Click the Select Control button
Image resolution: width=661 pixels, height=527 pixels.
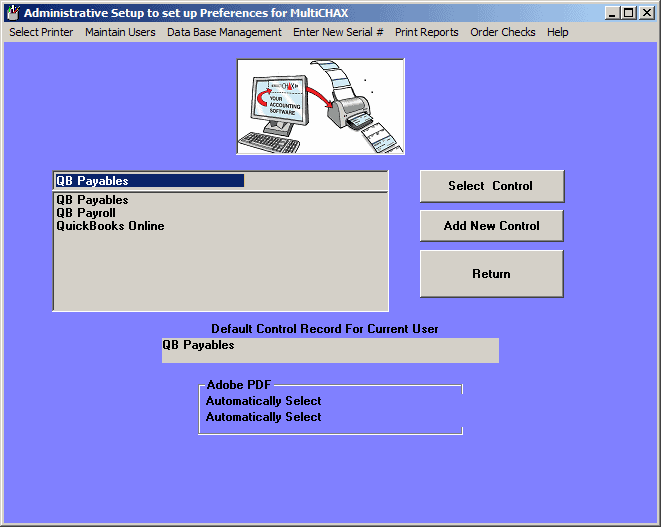(x=492, y=186)
